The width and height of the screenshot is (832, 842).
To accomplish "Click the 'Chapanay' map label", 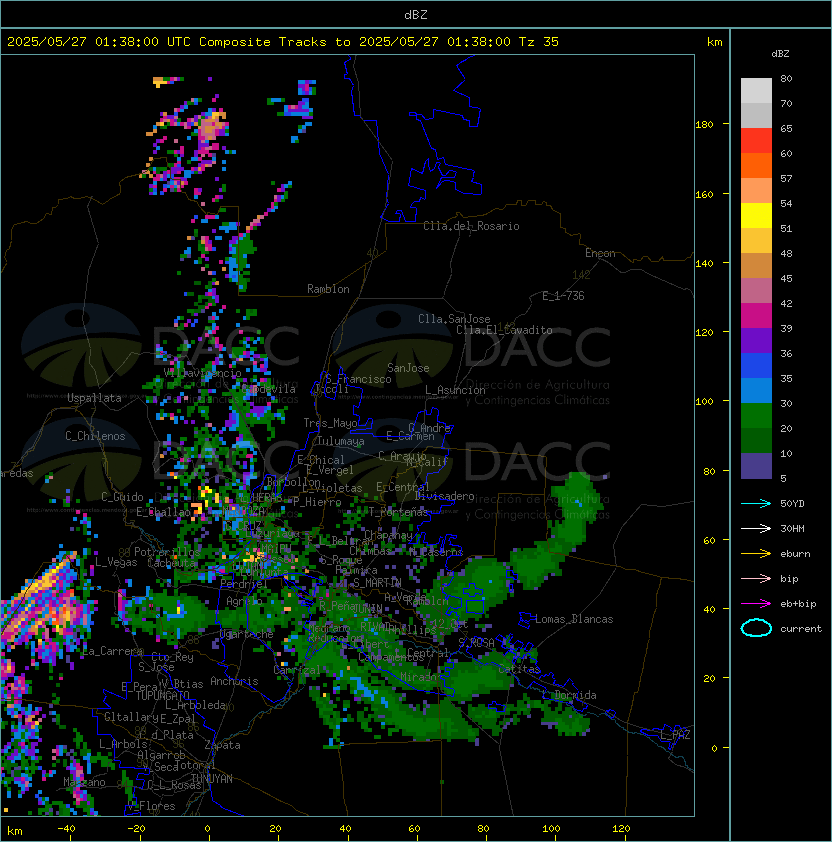I will pos(388,535).
